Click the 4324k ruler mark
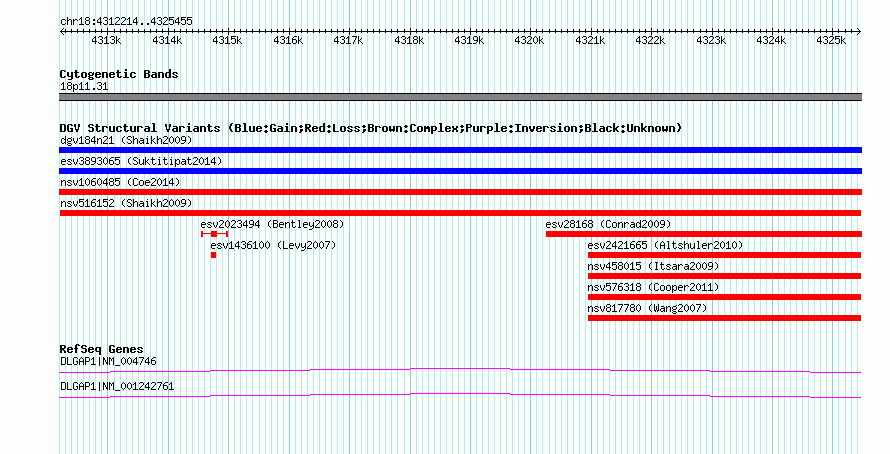The height and width of the screenshot is (454, 890). pyautogui.click(x=771, y=40)
